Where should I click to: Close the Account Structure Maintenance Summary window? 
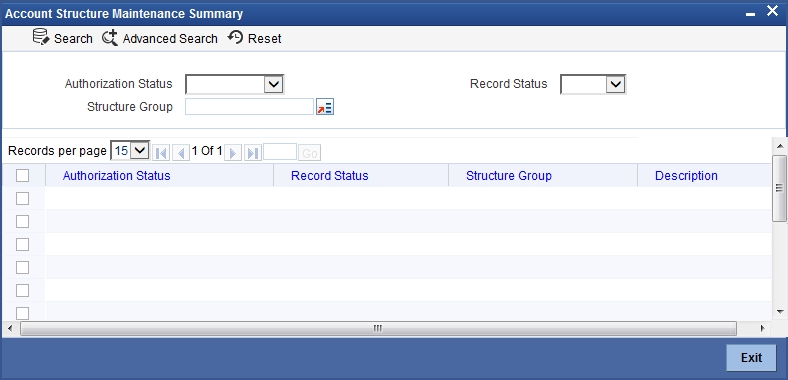[772, 11]
